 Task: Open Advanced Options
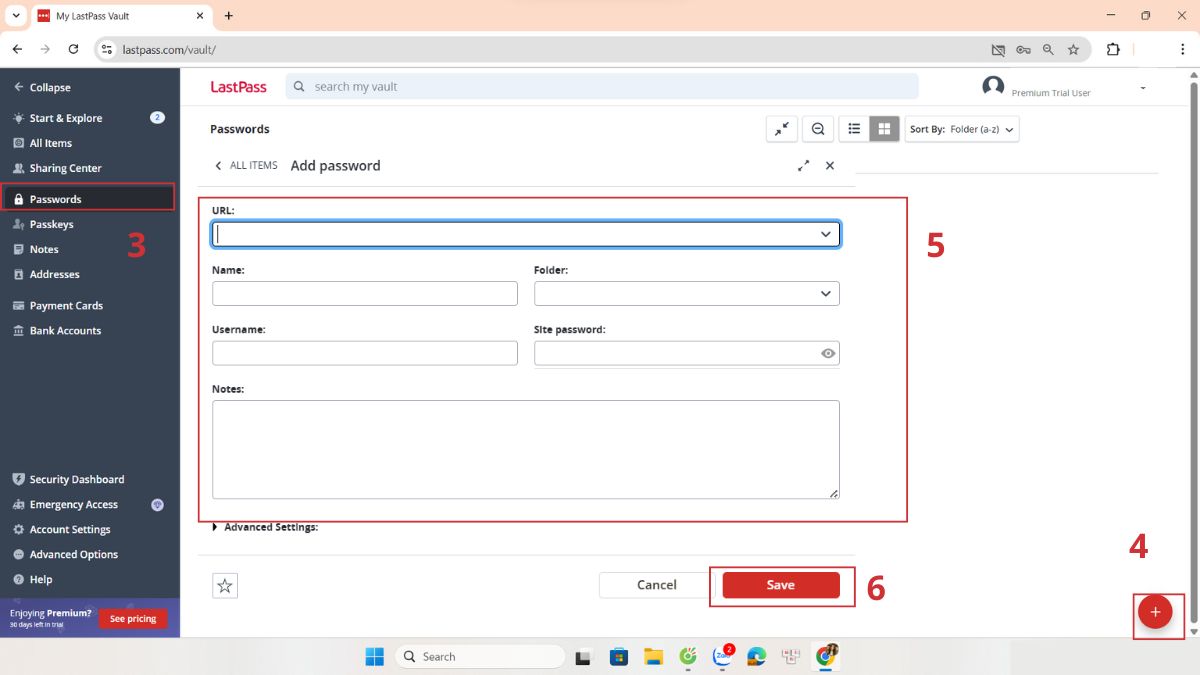[65, 554]
